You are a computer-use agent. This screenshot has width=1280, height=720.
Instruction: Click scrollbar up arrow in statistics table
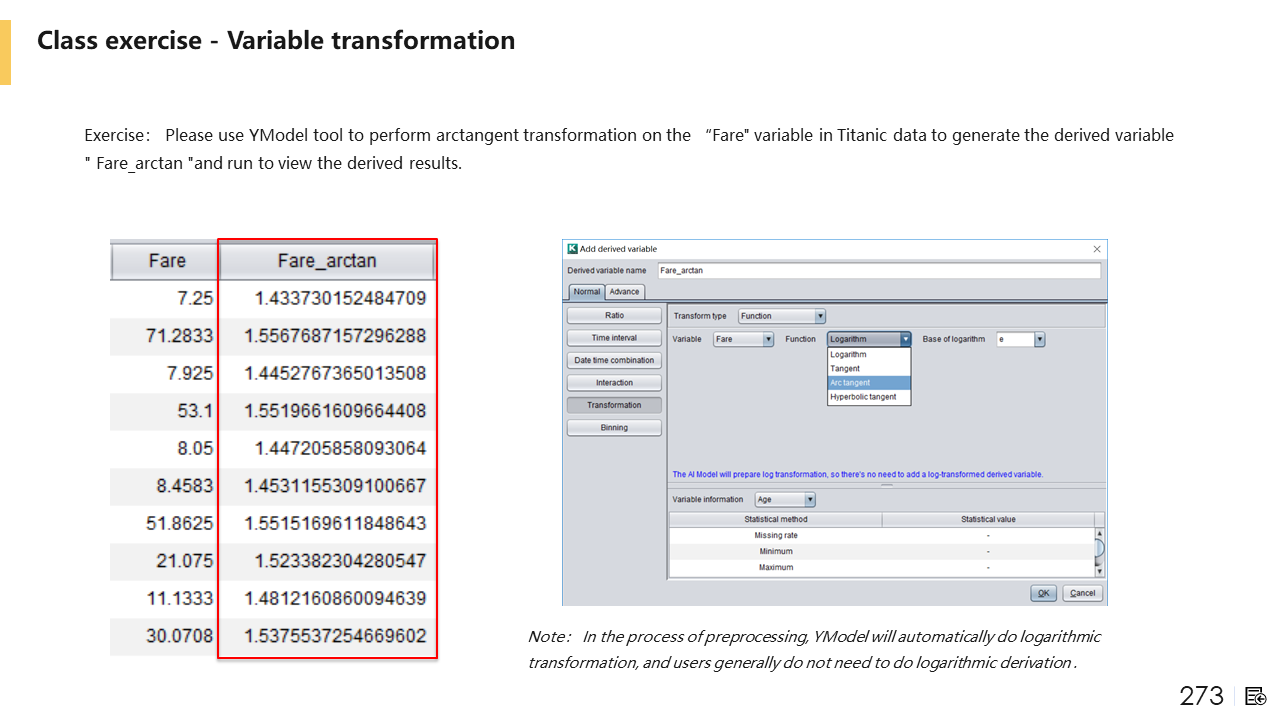click(1100, 534)
